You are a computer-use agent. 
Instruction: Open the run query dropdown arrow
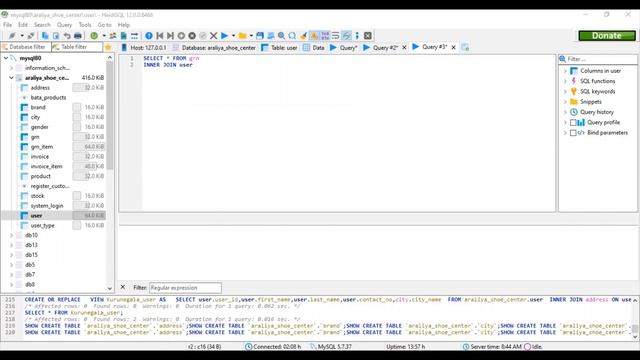click(x=233, y=36)
